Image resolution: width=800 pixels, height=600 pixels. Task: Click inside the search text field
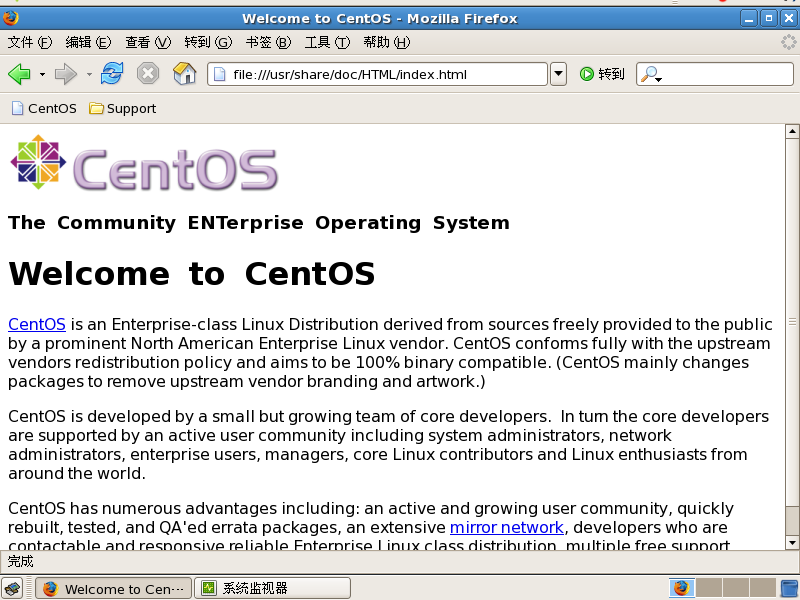pos(728,74)
